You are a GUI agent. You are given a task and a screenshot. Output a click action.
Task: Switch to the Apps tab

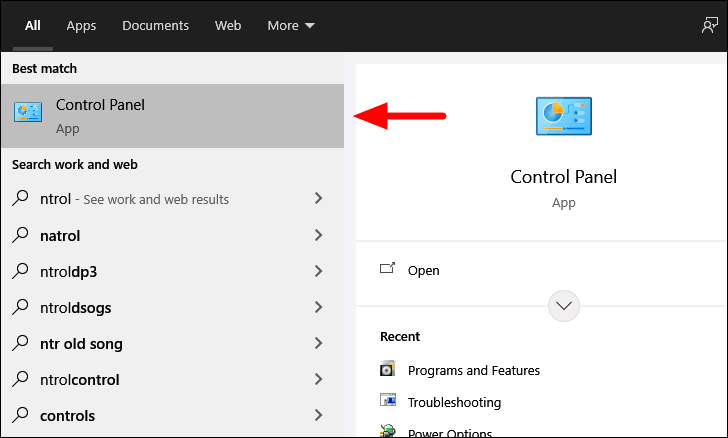[81, 26]
